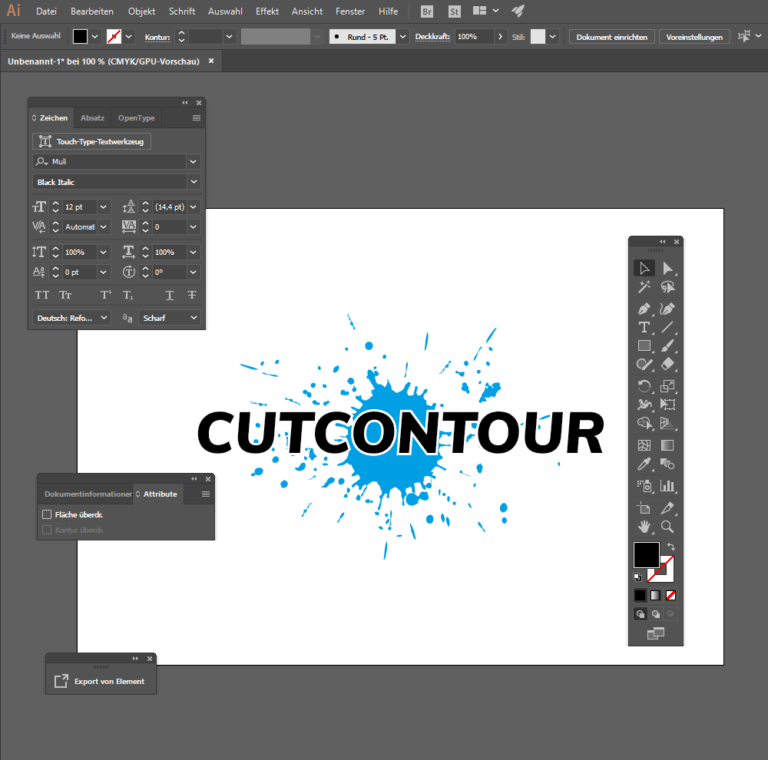This screenshot has width=768, height=760.
Task: Choose the Rectangle tool
Action: [x=644, y=346]
